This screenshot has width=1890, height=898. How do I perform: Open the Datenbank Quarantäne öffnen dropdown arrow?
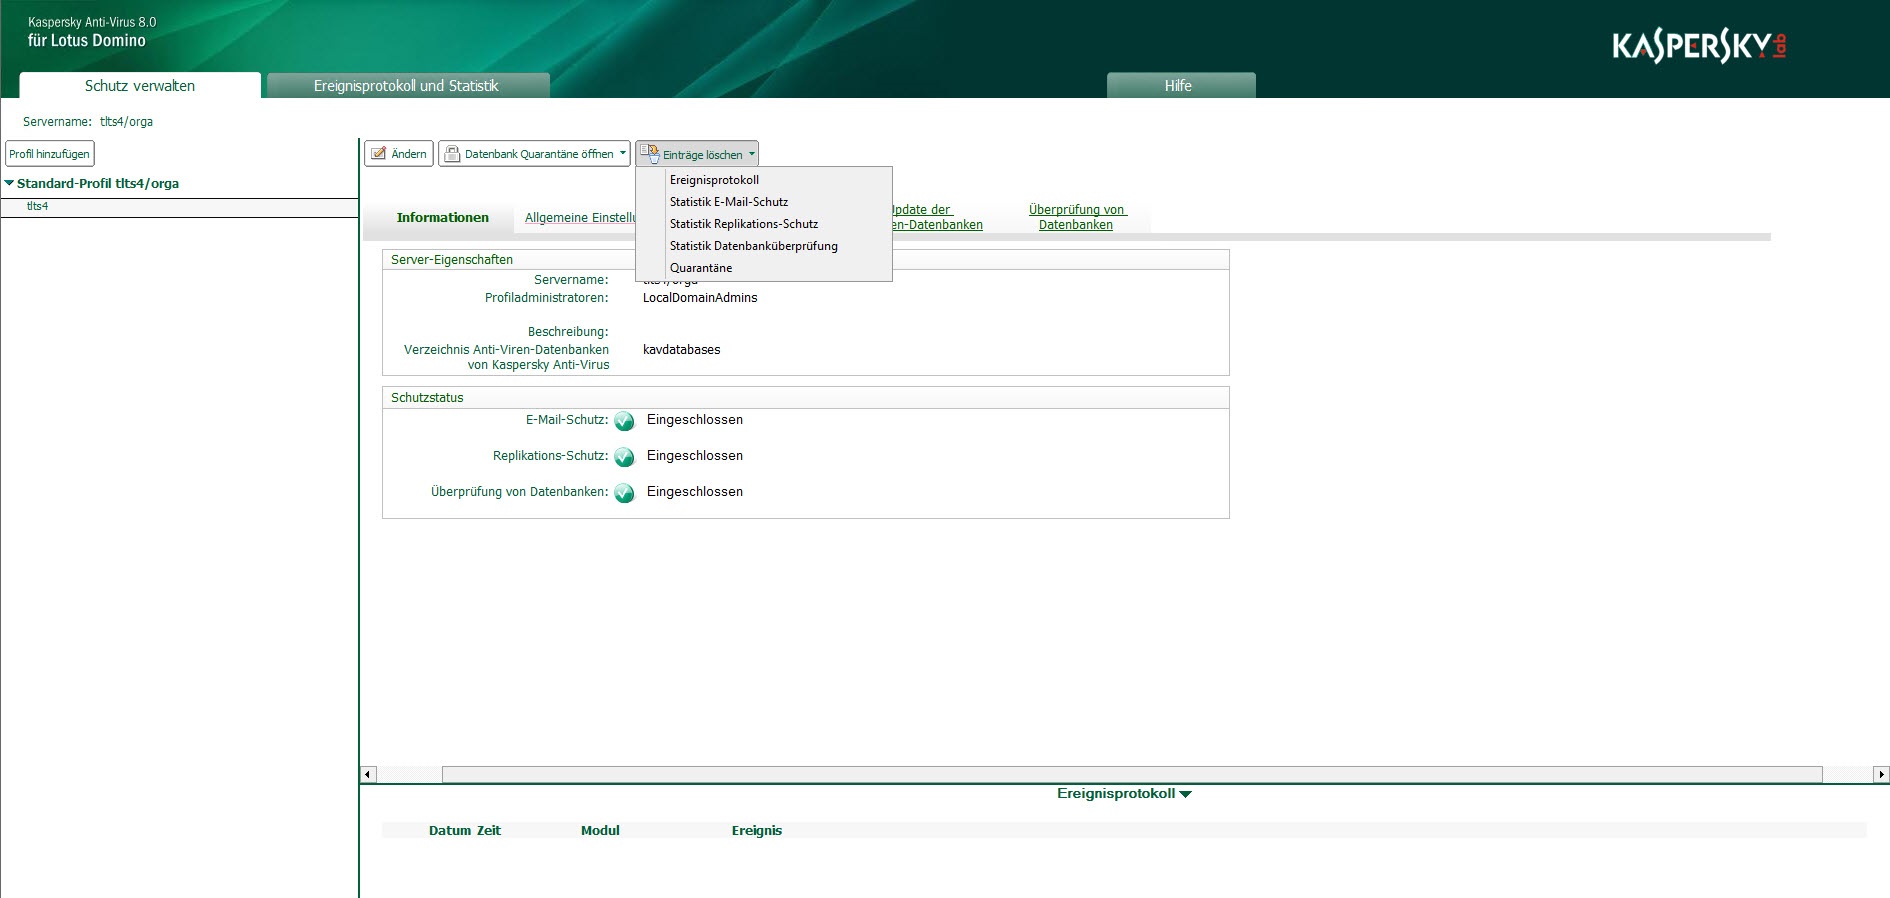[622, 154]
